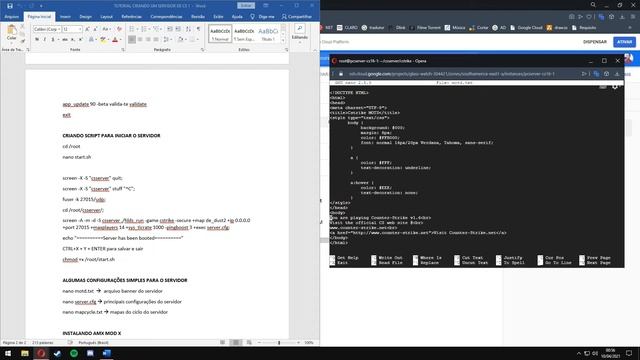Click the DISPENSAR button in Cloud Platform

(x=595, y=42)
